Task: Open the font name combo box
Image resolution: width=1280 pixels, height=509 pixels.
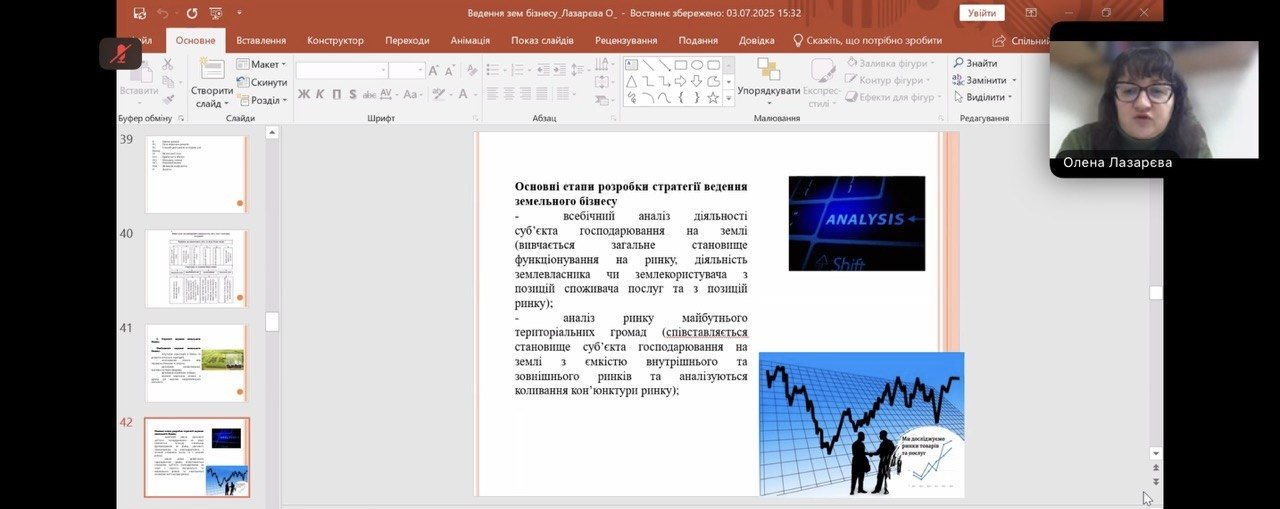Action: [341, 70]
